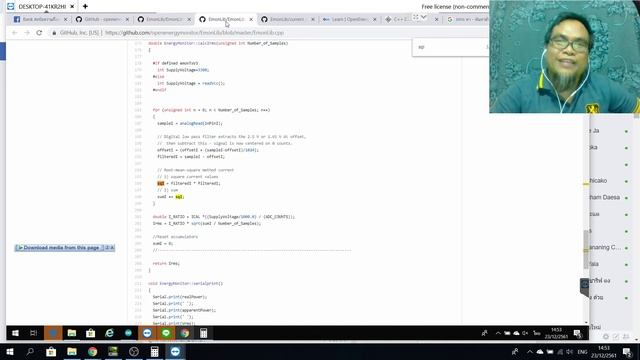Open local notification center icon

point(628,351)
